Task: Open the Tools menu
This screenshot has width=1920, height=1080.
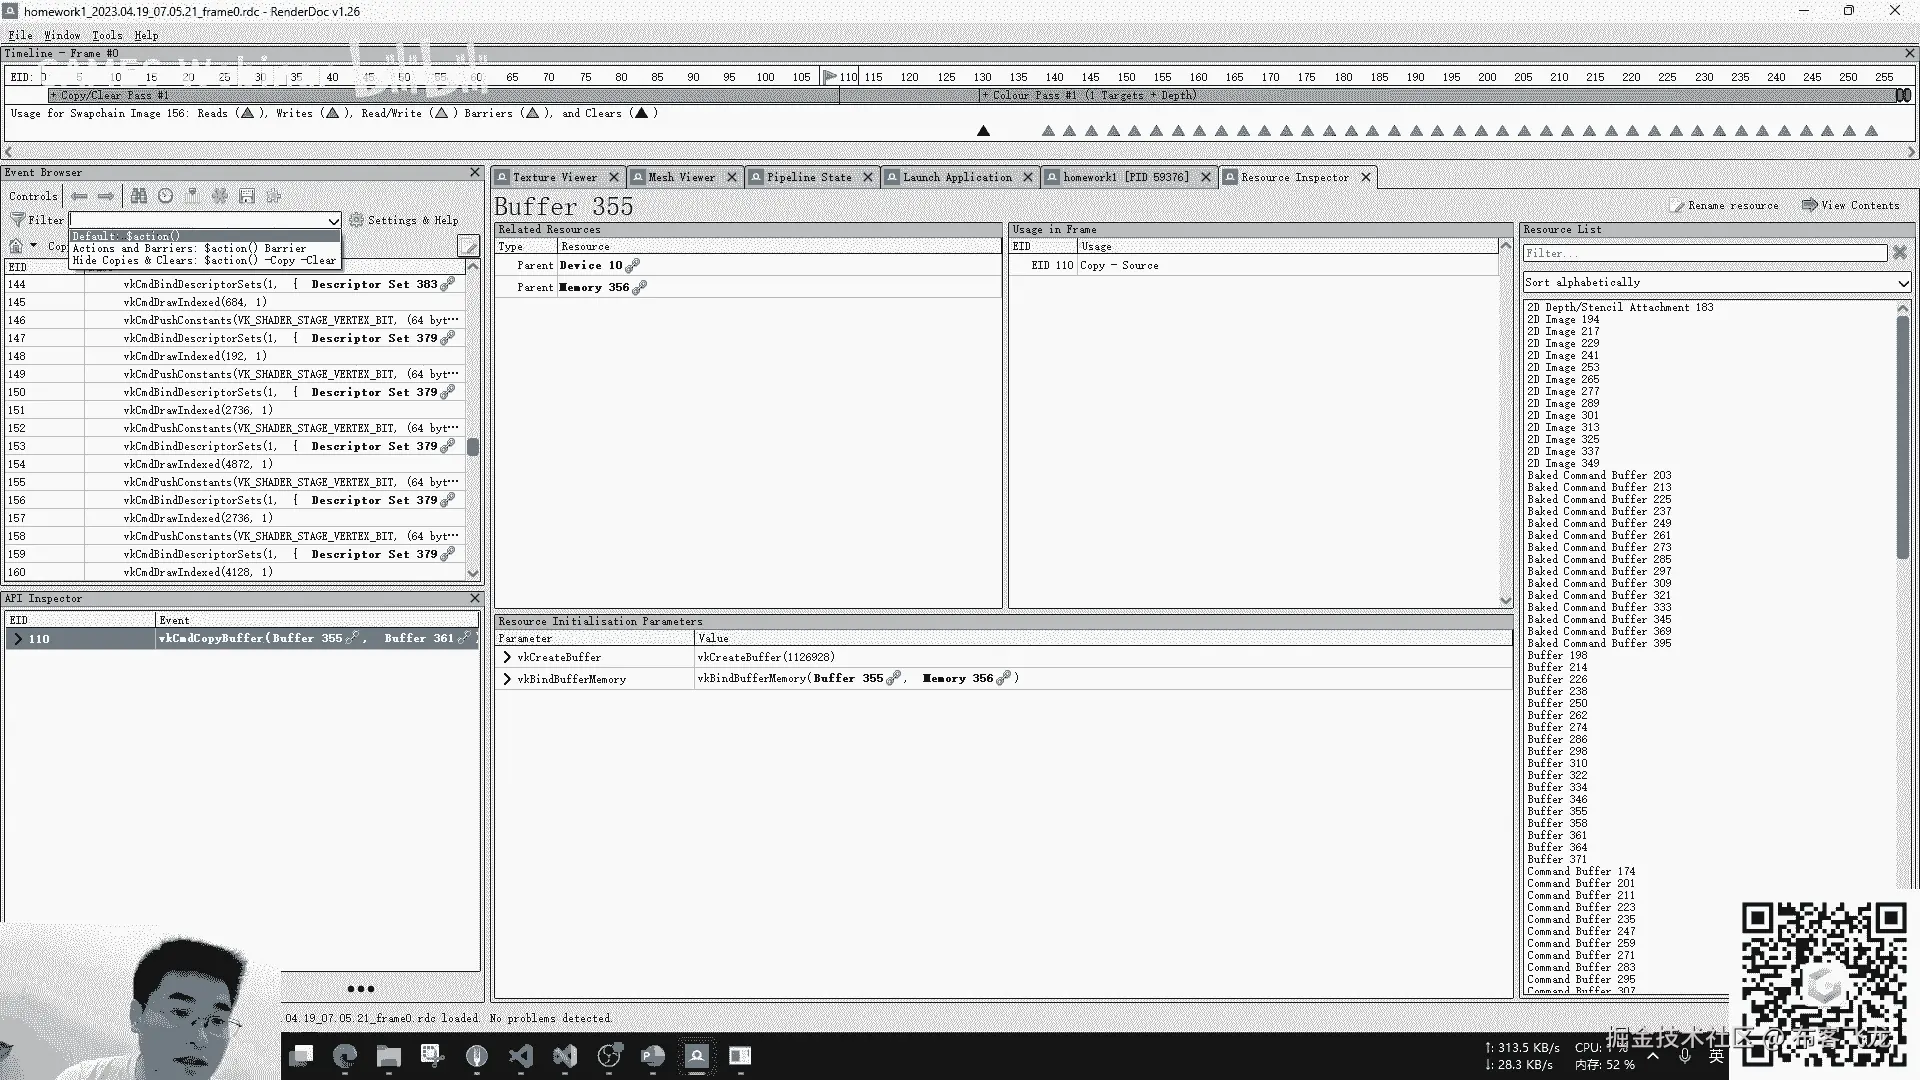Action: tap(107, 35)
